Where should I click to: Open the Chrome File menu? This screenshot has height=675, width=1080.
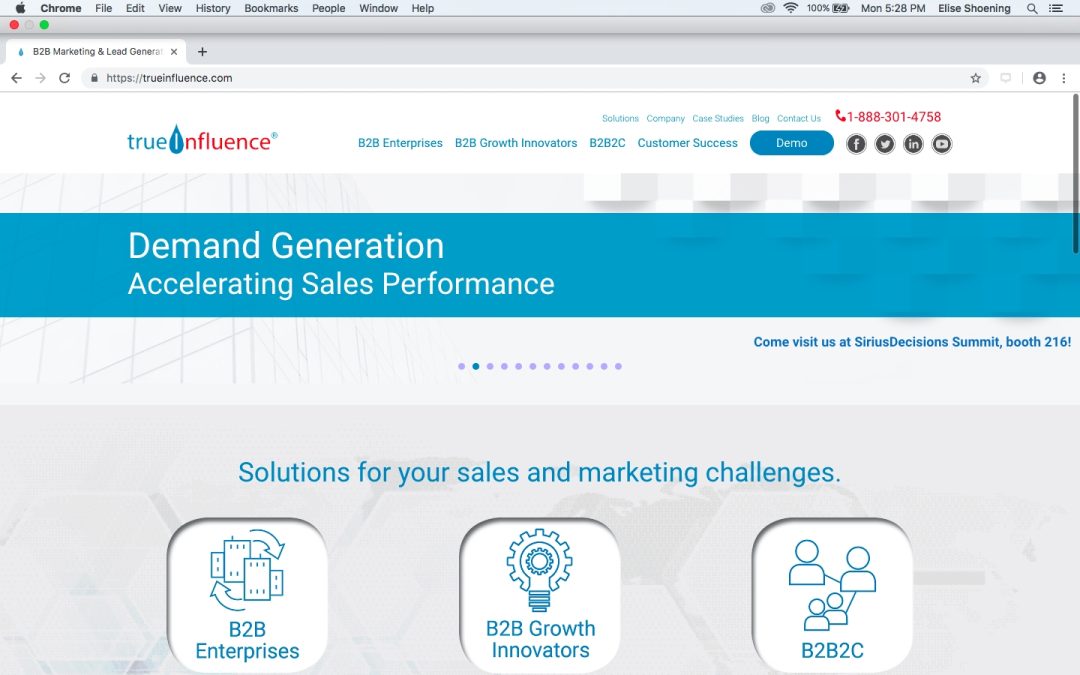click(103, 8)
